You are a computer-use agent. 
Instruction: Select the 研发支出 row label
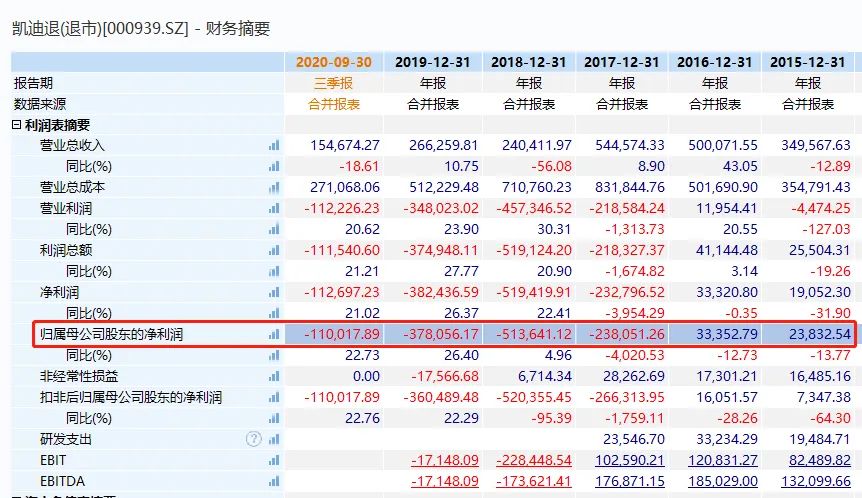(x=66, y=439)
